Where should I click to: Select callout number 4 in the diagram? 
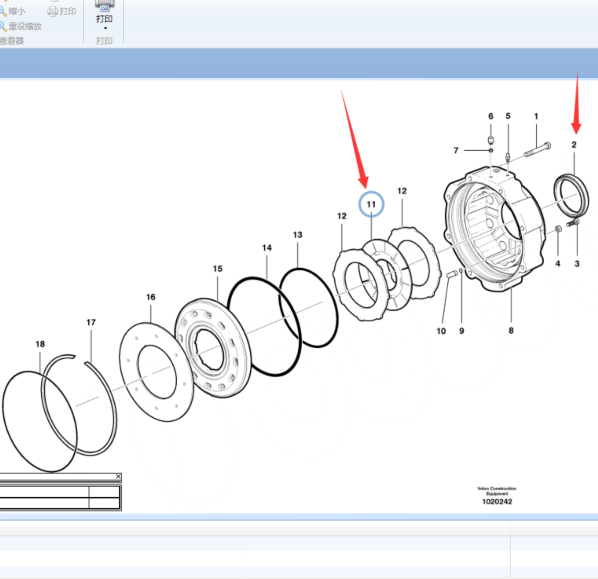558,264
